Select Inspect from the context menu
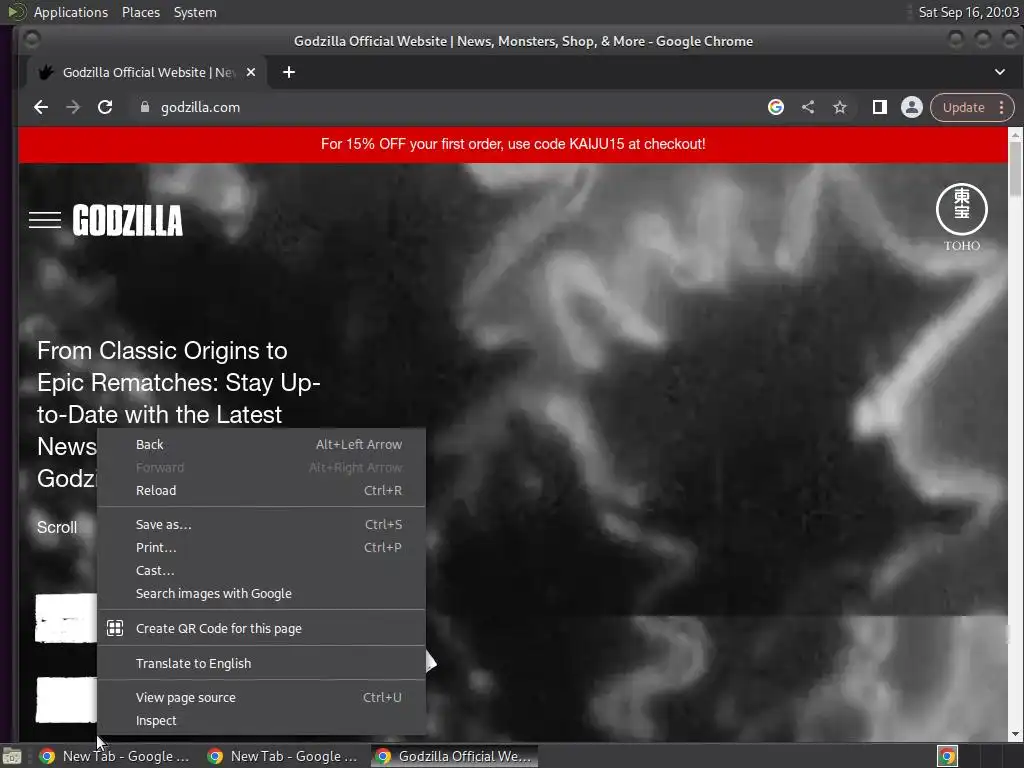This screenshot has height=768, width=1024. tap(261, 720)
